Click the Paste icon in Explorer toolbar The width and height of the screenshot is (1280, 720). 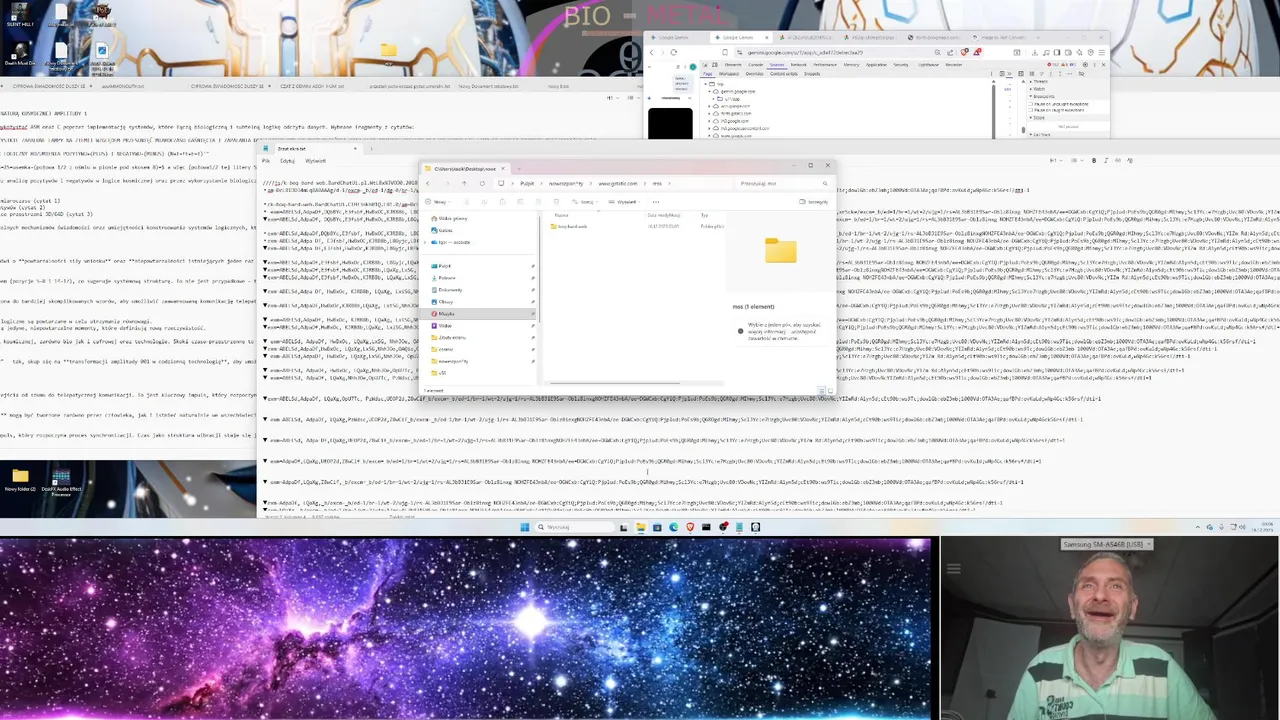coord(503,202)
